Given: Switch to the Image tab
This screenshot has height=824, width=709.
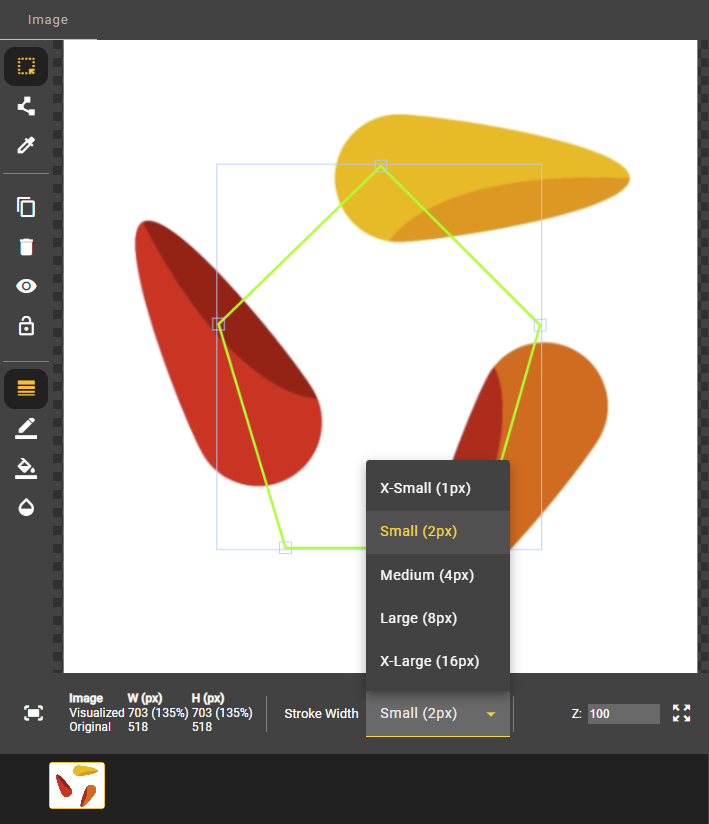Looking at the screenshot, I should 48,20.
